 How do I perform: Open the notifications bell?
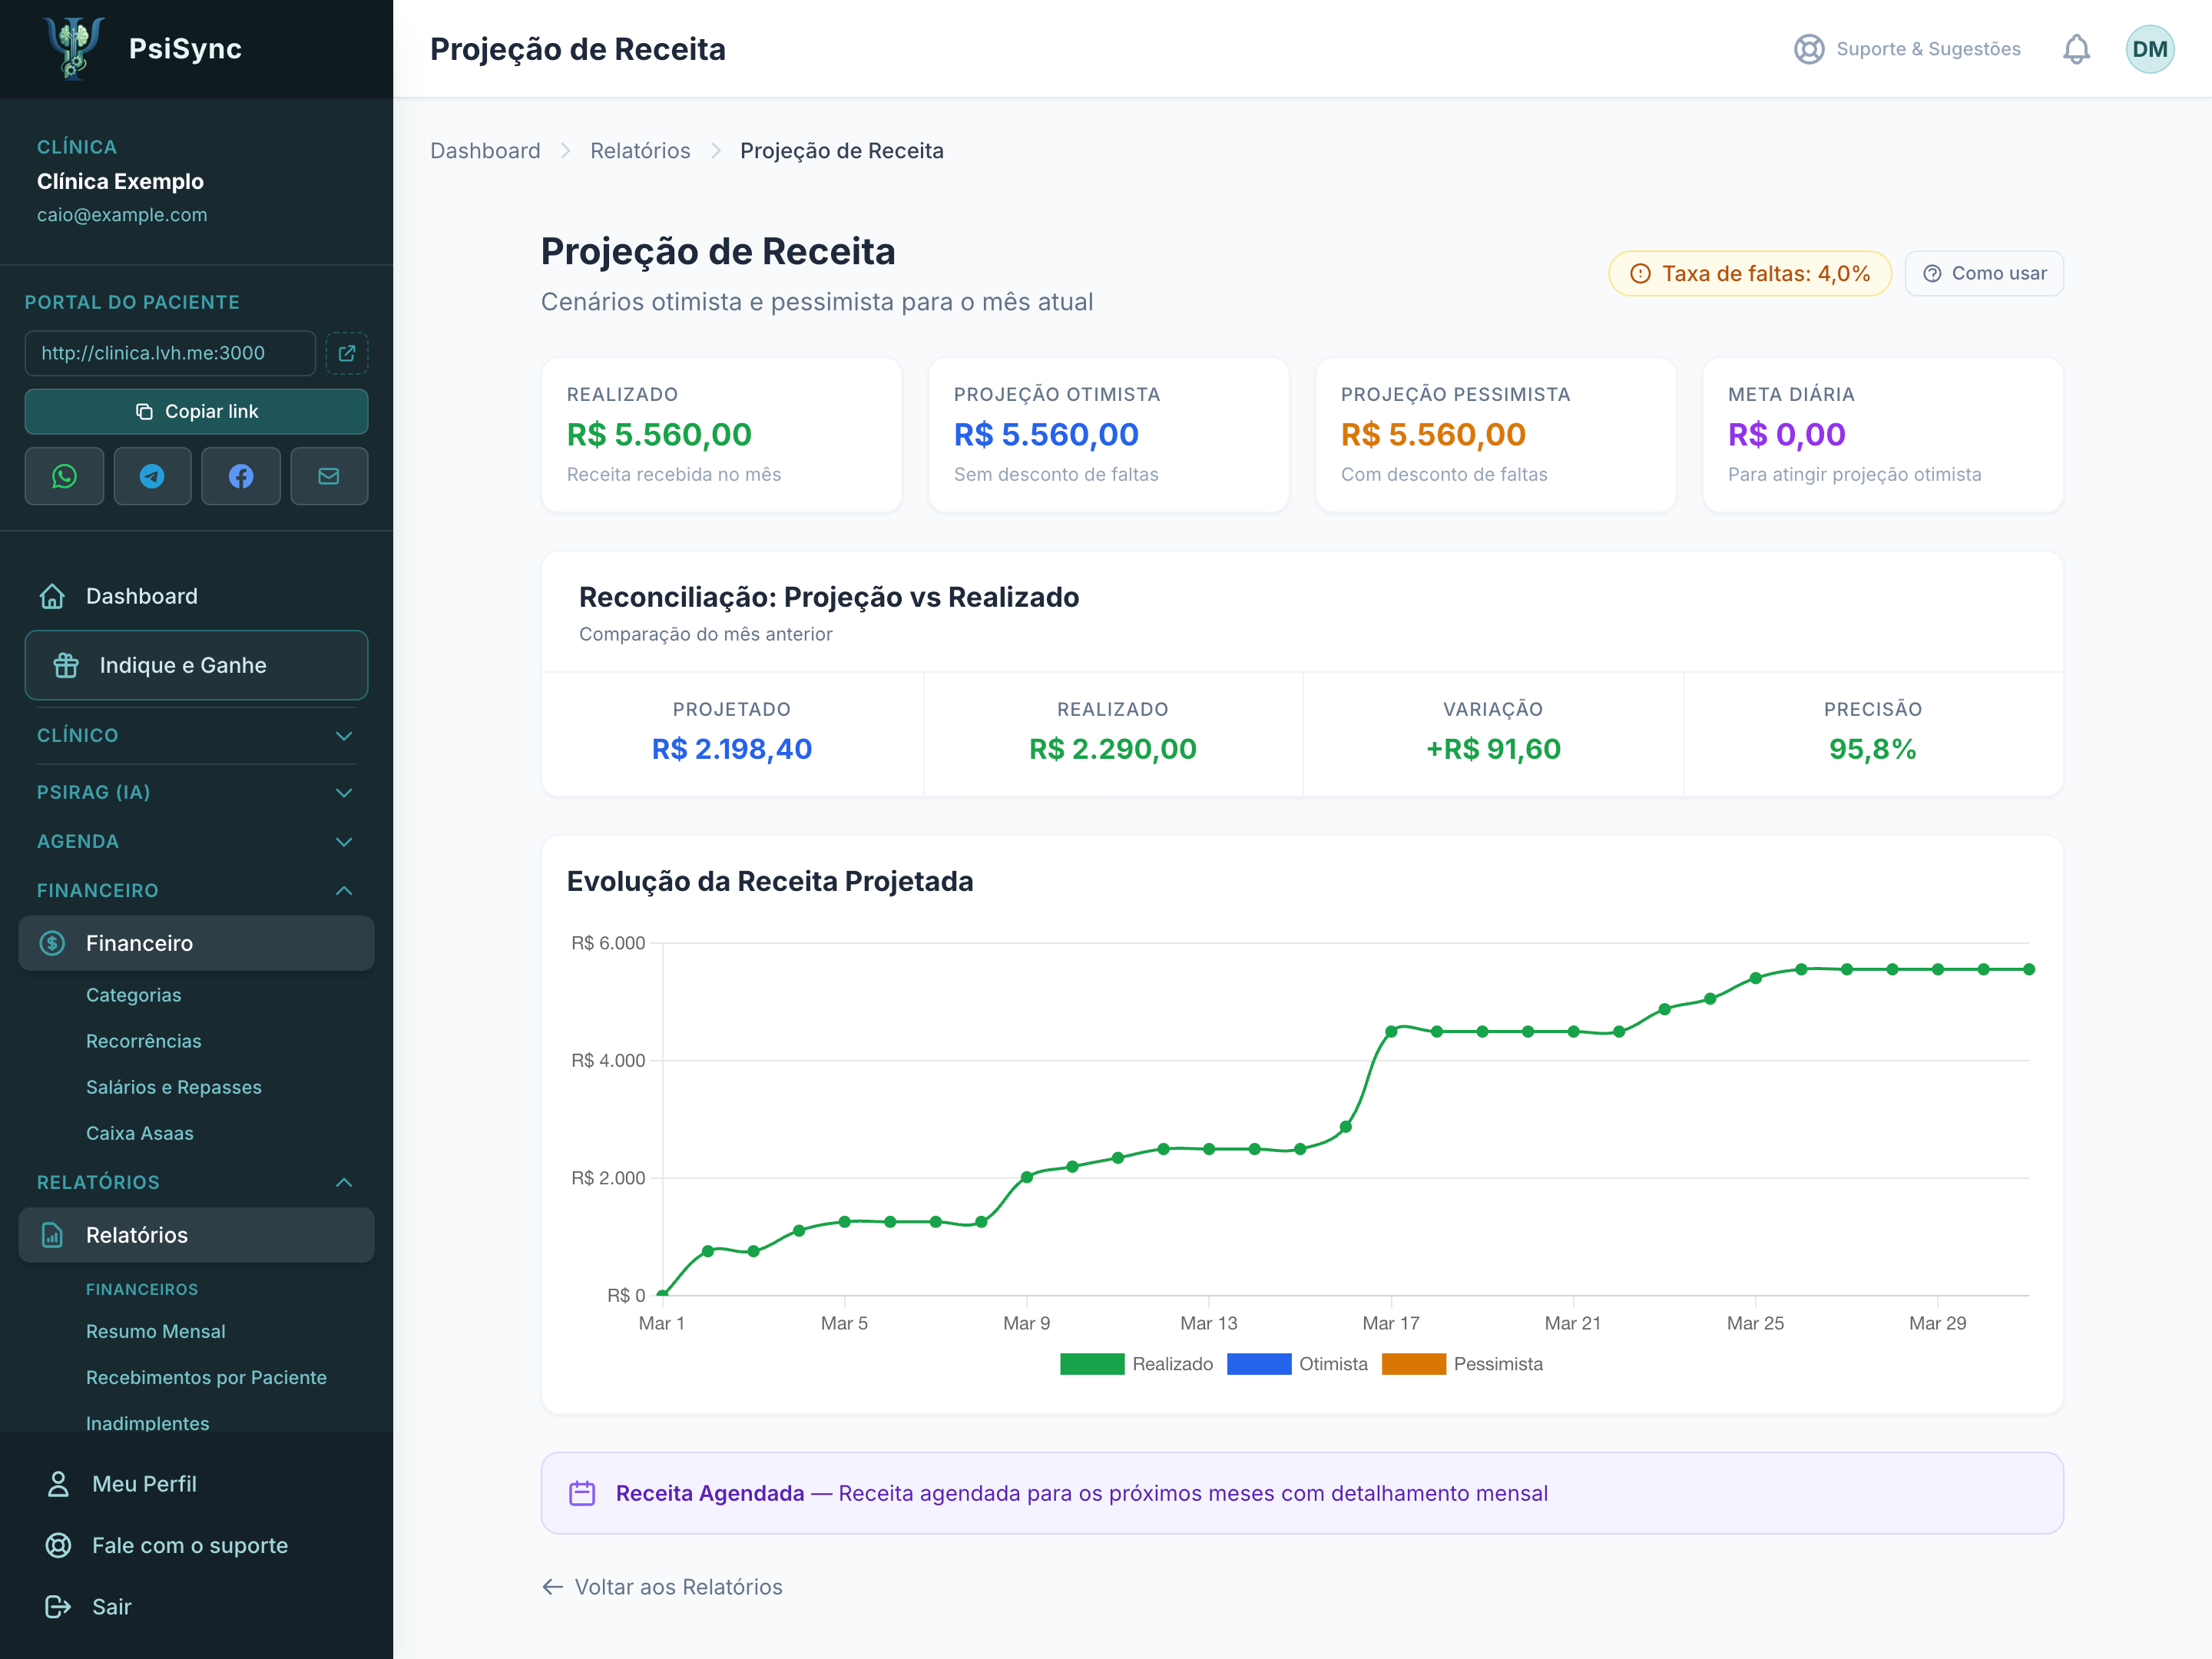tap(2076, 49)
